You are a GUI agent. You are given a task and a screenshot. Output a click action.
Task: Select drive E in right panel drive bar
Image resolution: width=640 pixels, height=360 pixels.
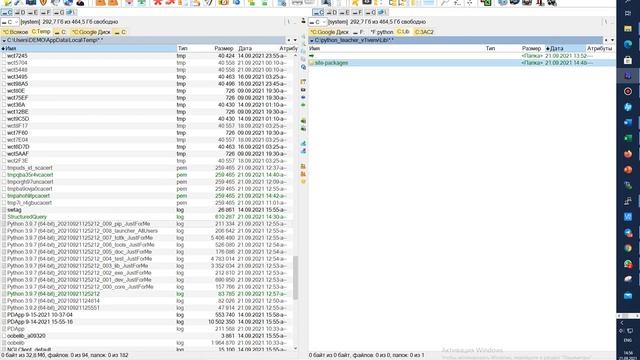coord(344,13)
